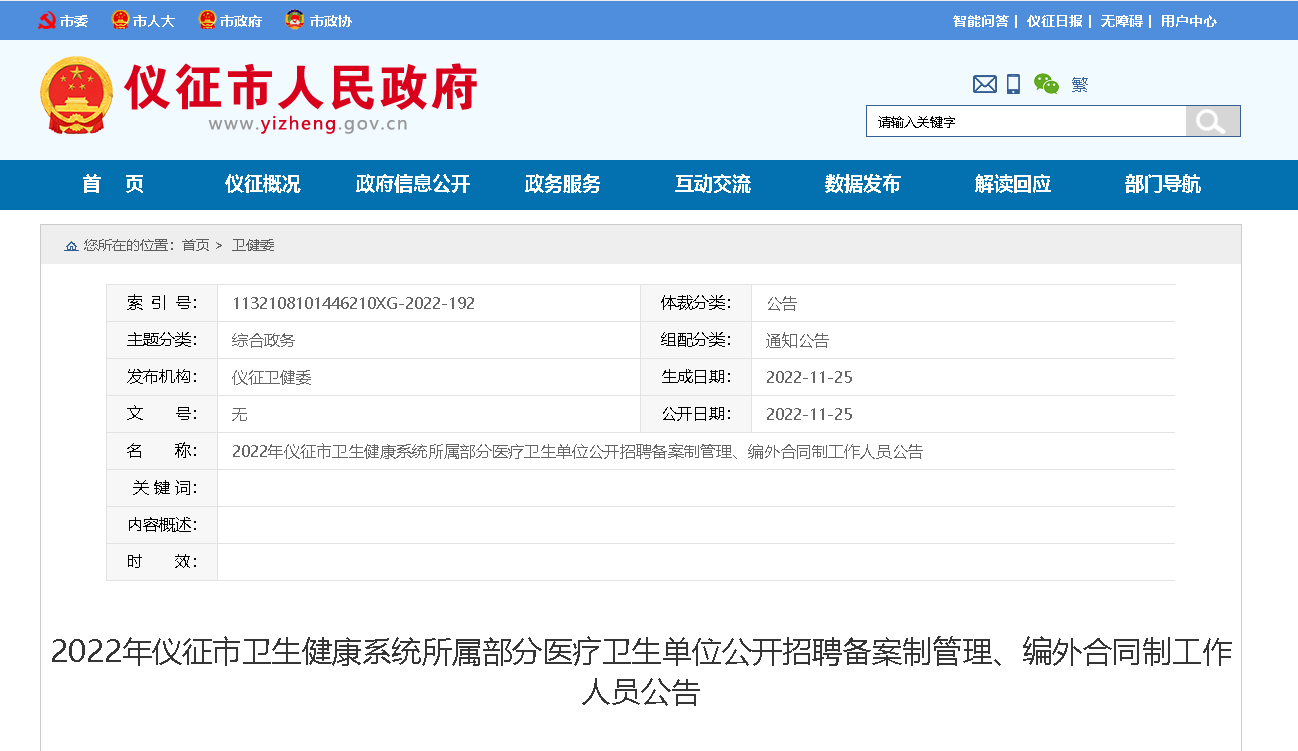Click the 仪征卫健委 publisher value

pyautogui.click(x=272, y=377)
